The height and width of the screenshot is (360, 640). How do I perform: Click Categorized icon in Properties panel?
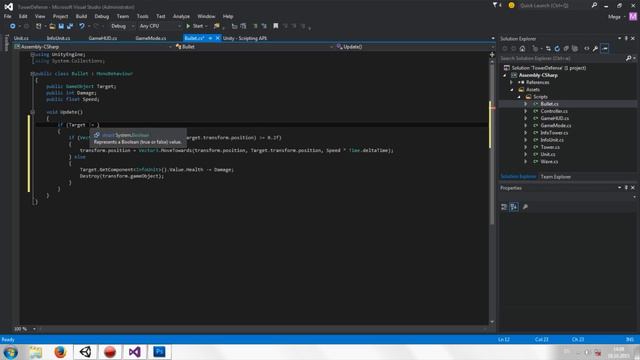pos(504,207)
